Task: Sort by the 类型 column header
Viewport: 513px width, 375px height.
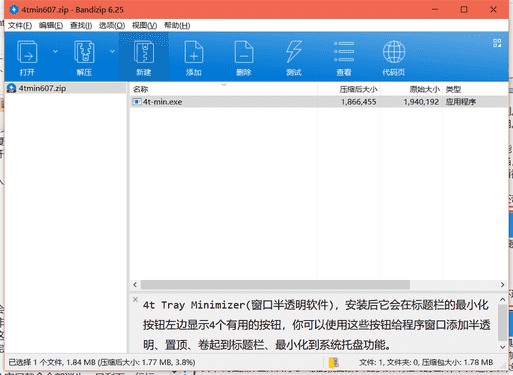Action: click(475, 89)
